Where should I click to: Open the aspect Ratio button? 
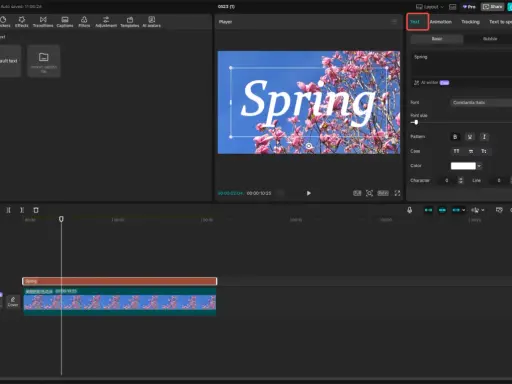pos(383,193)
